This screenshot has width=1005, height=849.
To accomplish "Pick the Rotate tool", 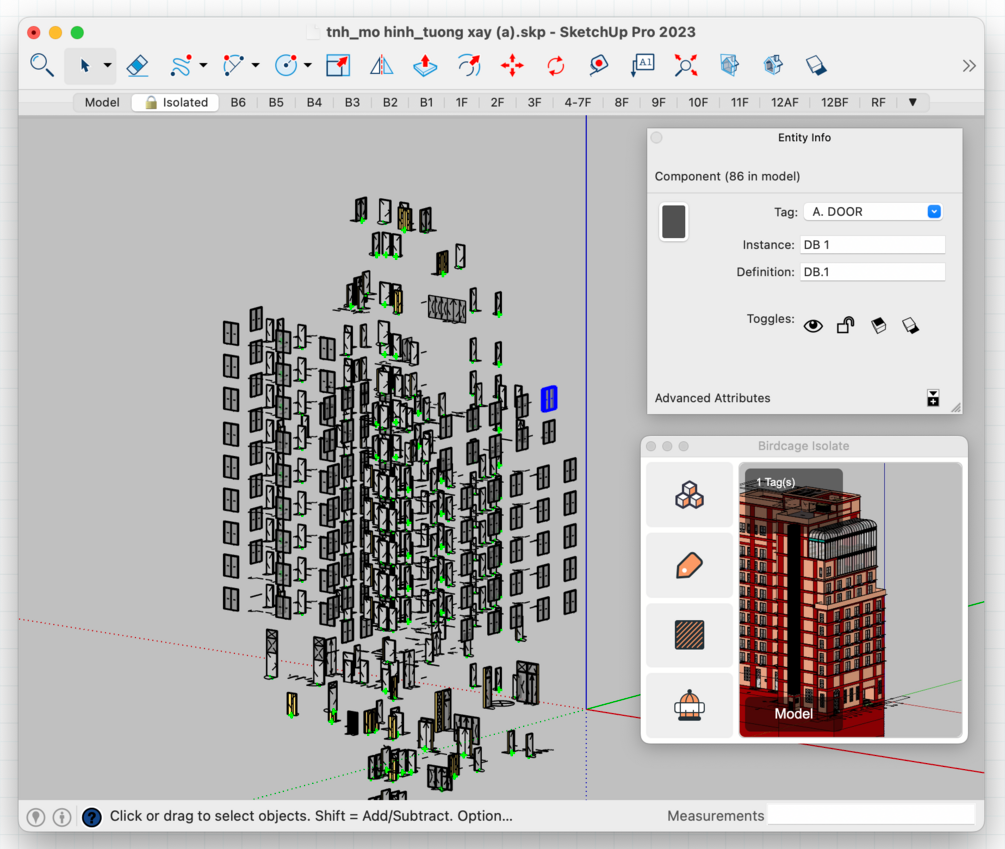I will tap(555, 66).
